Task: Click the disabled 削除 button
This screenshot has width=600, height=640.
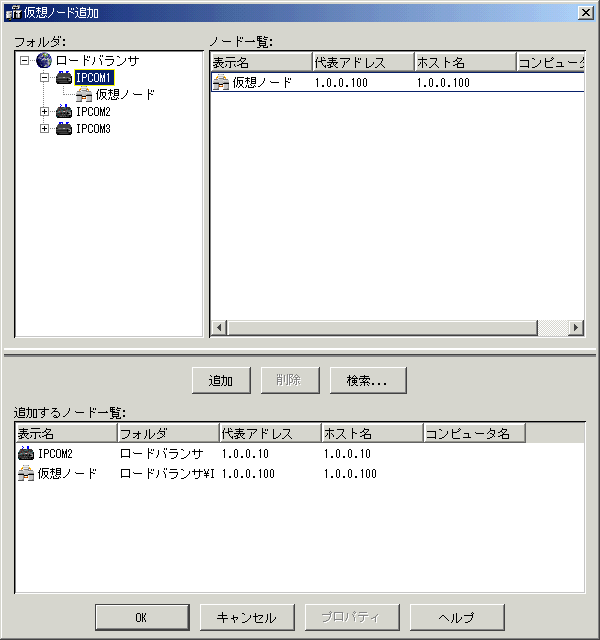Action: 290,380
